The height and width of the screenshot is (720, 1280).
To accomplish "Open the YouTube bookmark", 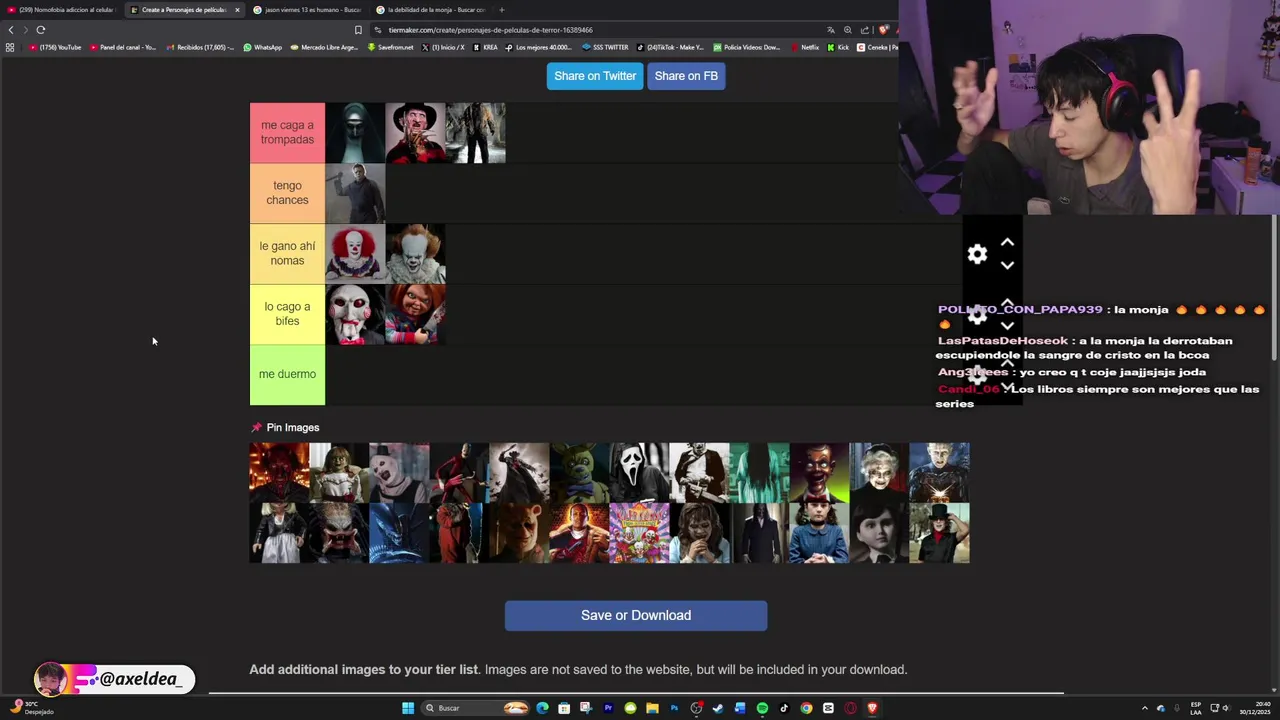I will [x=55, y=47].
